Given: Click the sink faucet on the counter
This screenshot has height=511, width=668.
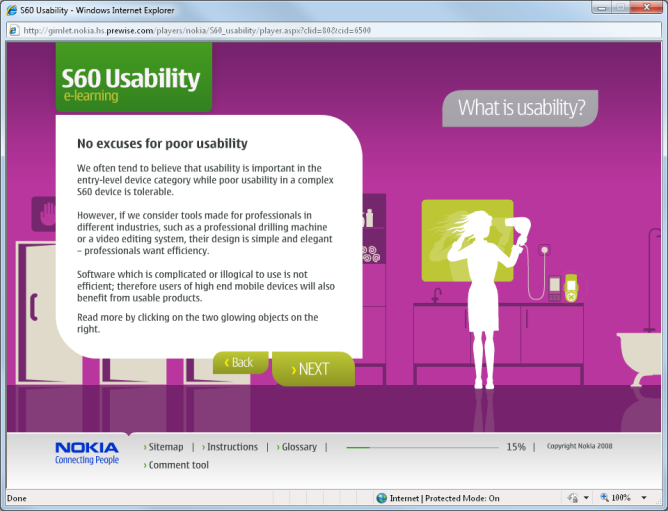Looking at the screenshot, I should 436,295.
